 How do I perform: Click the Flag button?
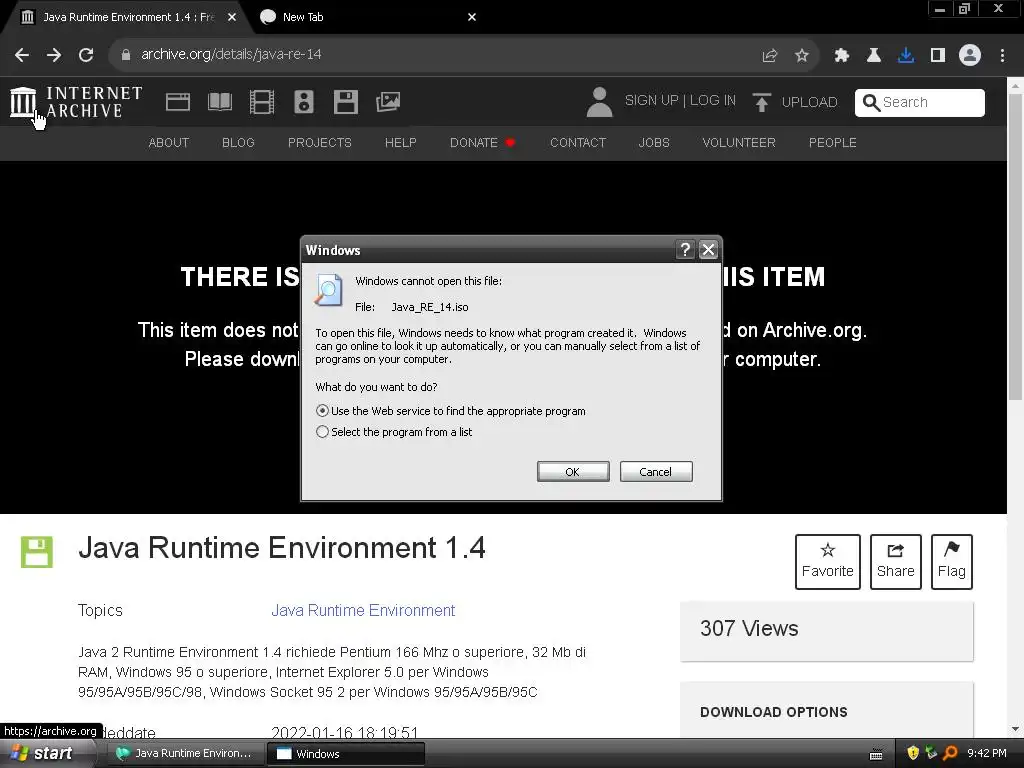click(x=952, y=562)
